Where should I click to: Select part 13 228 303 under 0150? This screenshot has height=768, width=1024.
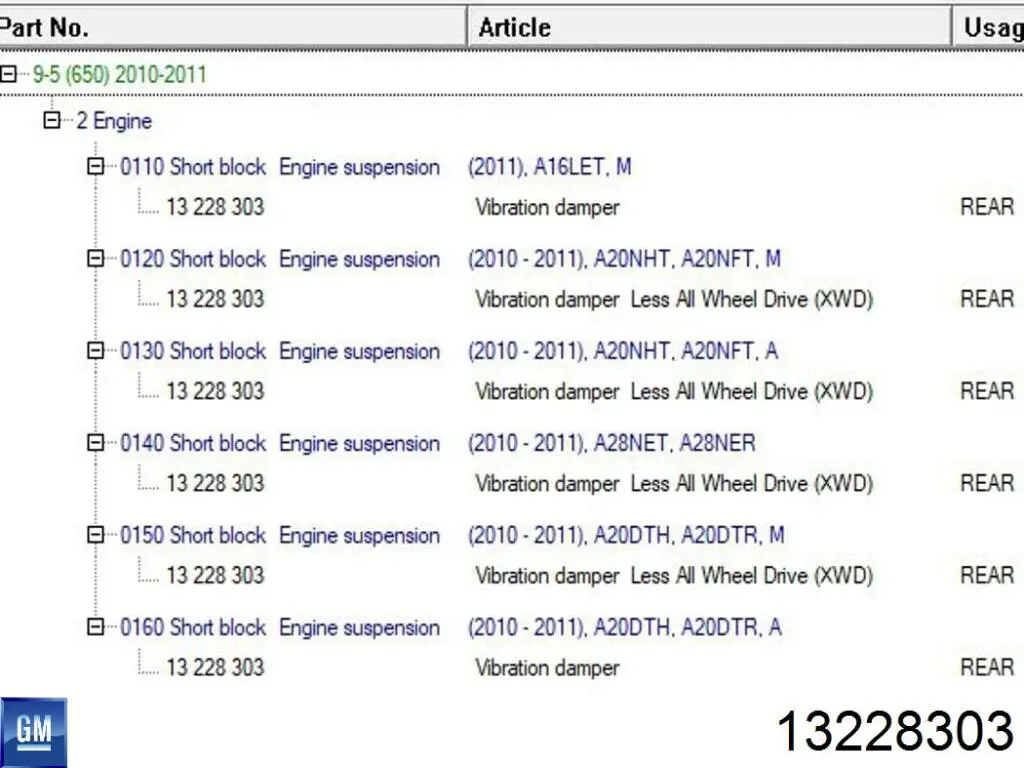(x=216, y=575)
